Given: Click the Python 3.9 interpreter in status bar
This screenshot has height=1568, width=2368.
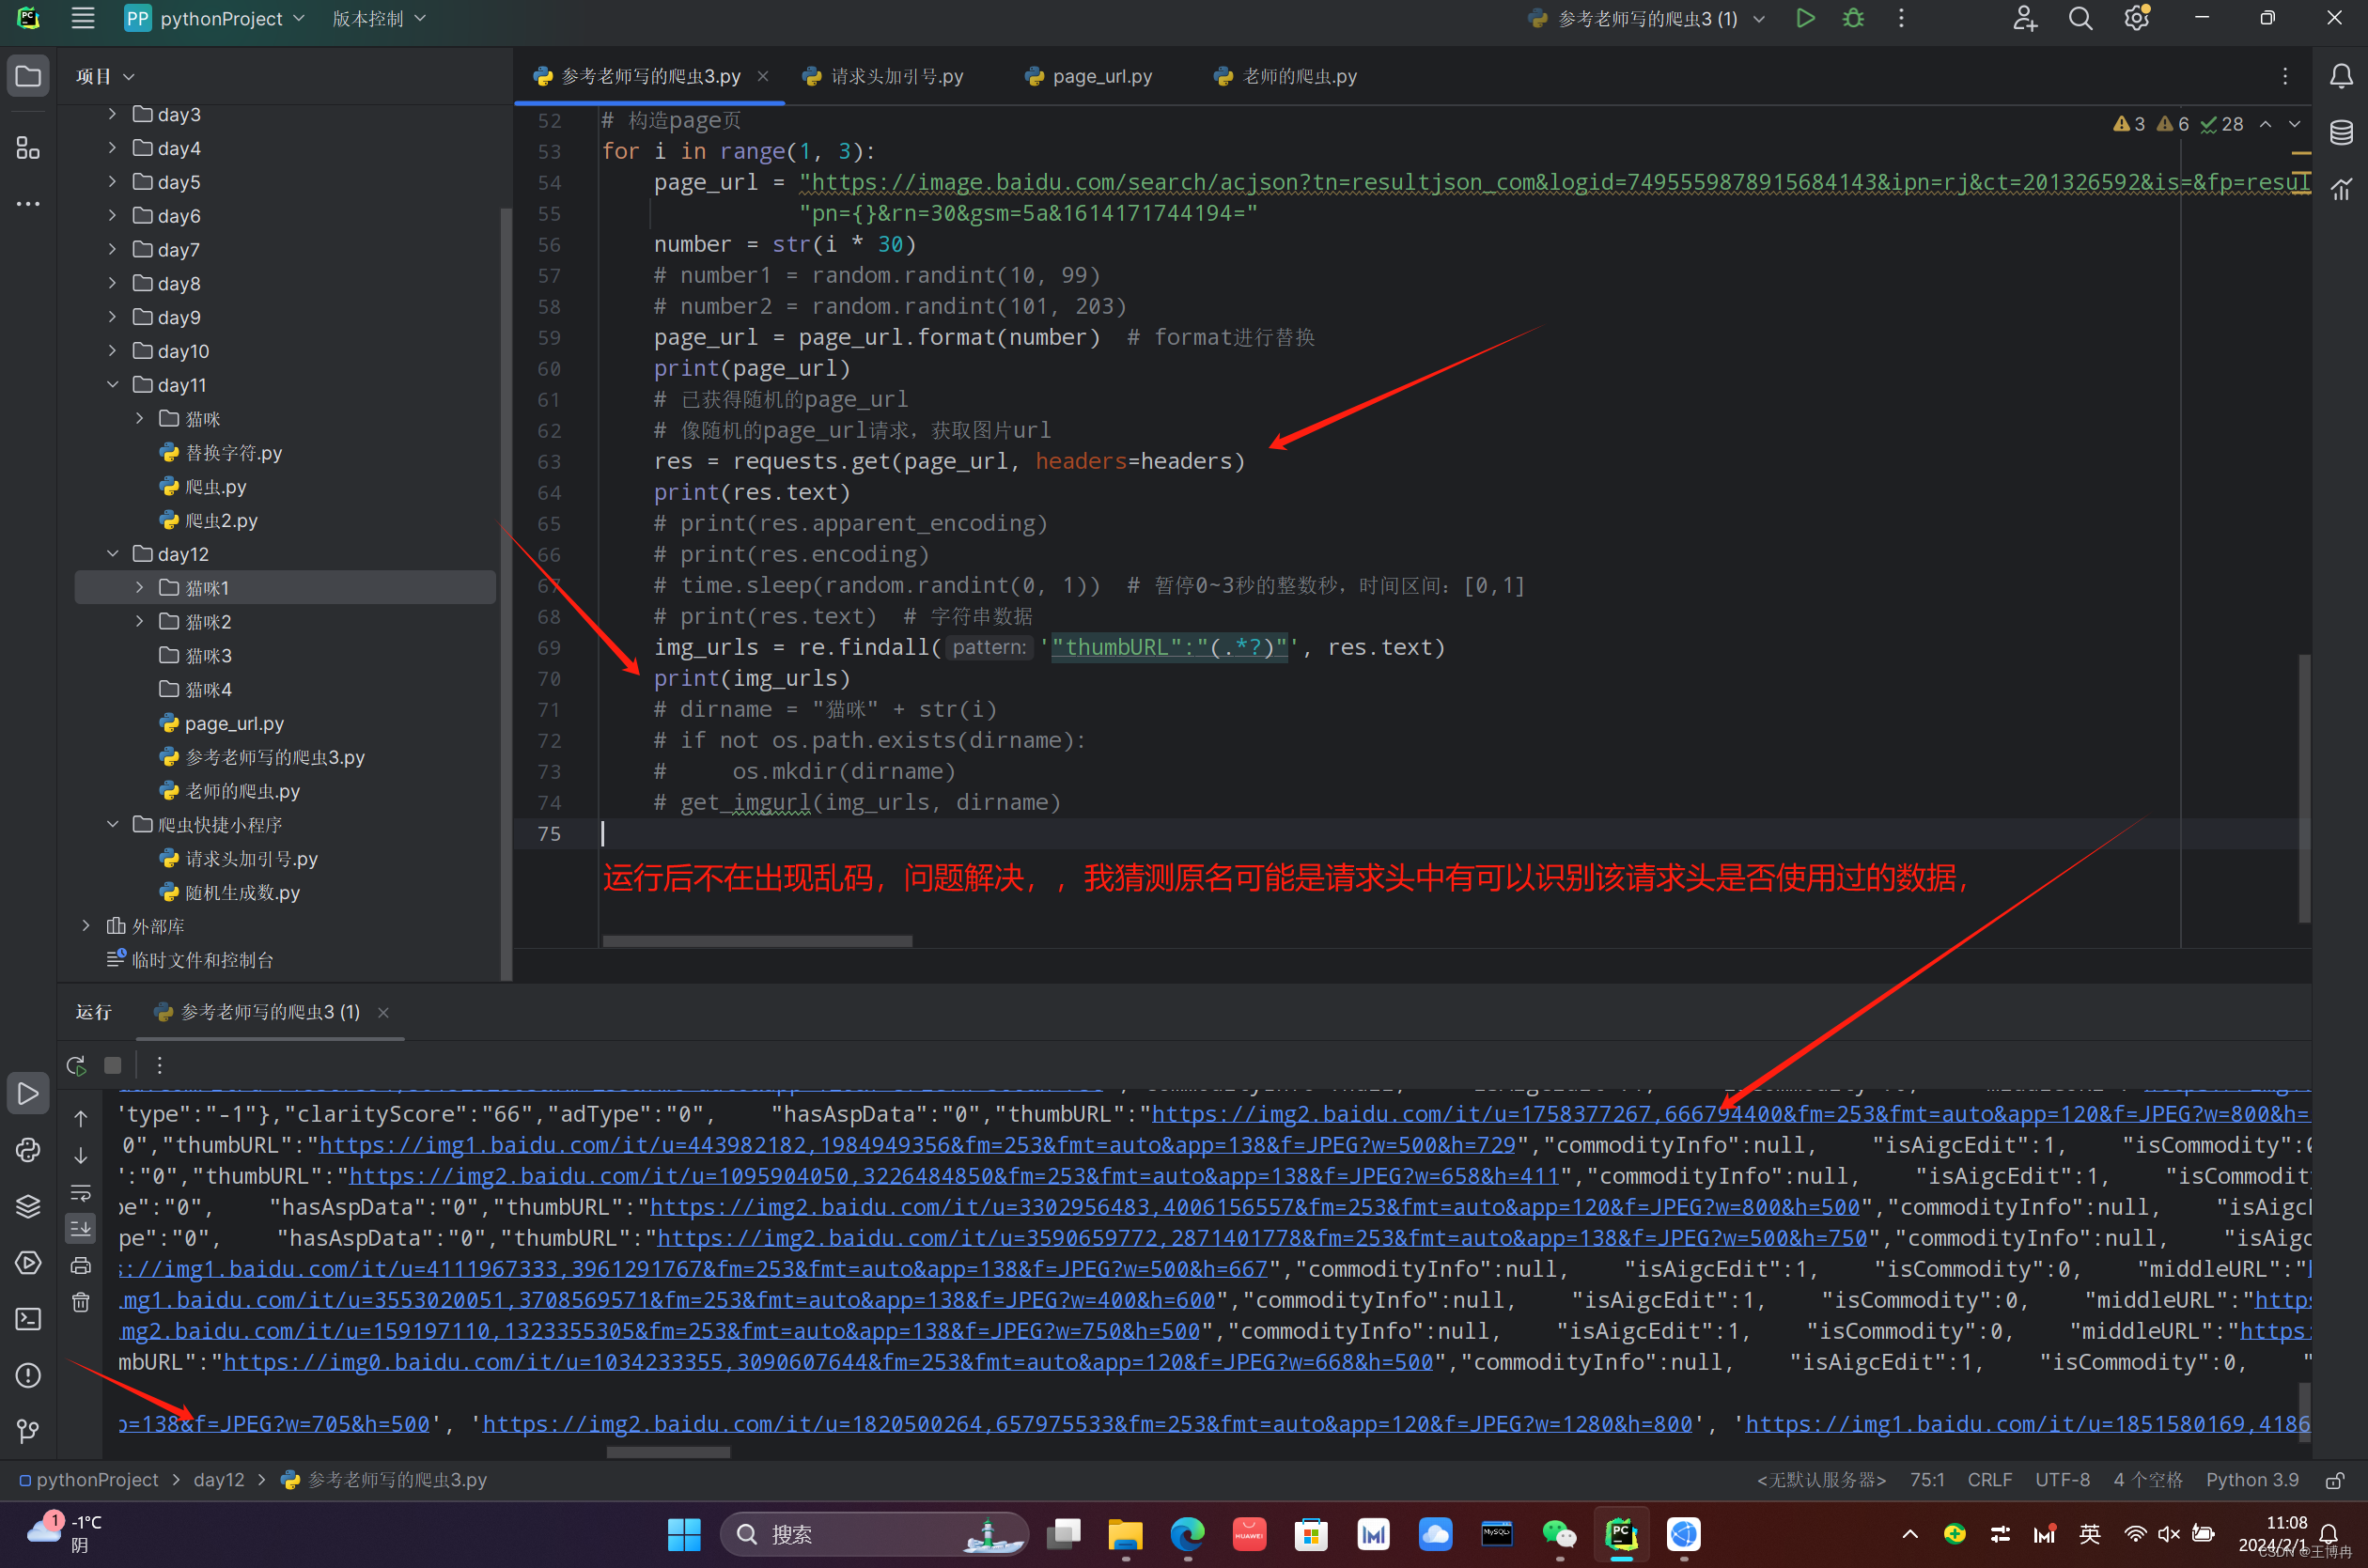Looking at the screenshot, I should (x=2252, y=1480).
